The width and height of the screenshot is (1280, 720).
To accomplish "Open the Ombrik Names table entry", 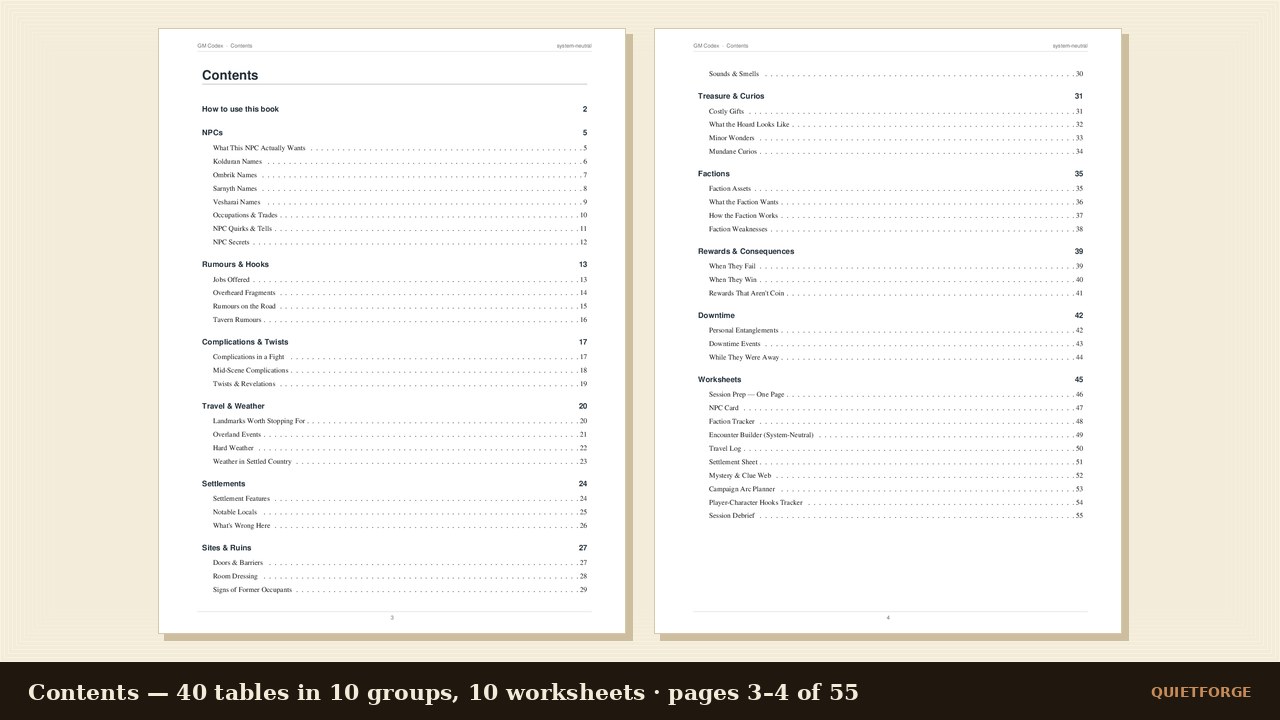I will coord(400,175).
